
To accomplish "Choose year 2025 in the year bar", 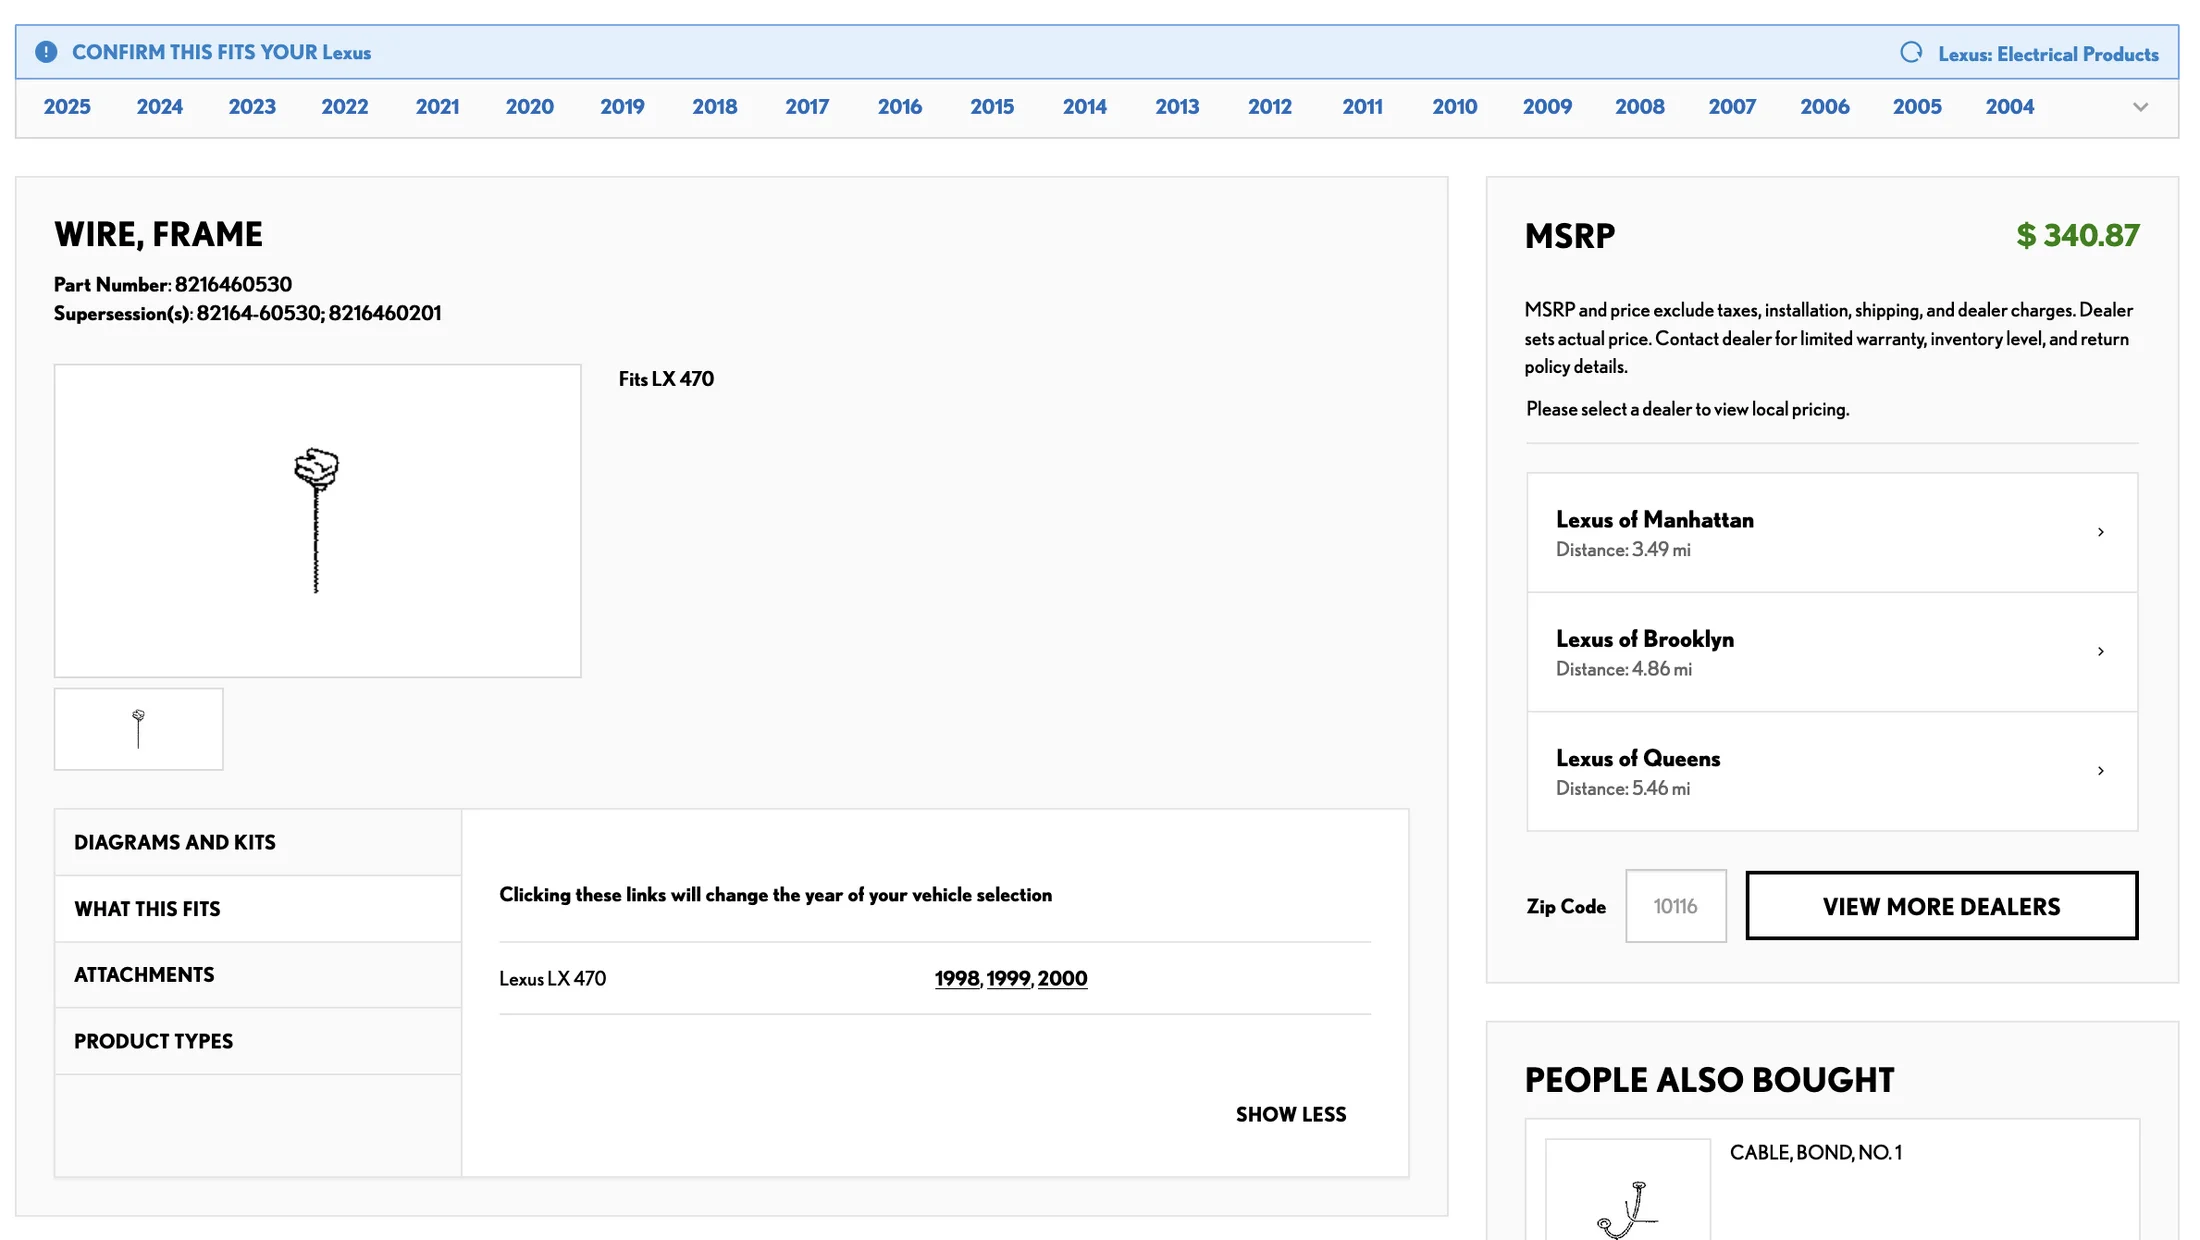I will [67, 107].
